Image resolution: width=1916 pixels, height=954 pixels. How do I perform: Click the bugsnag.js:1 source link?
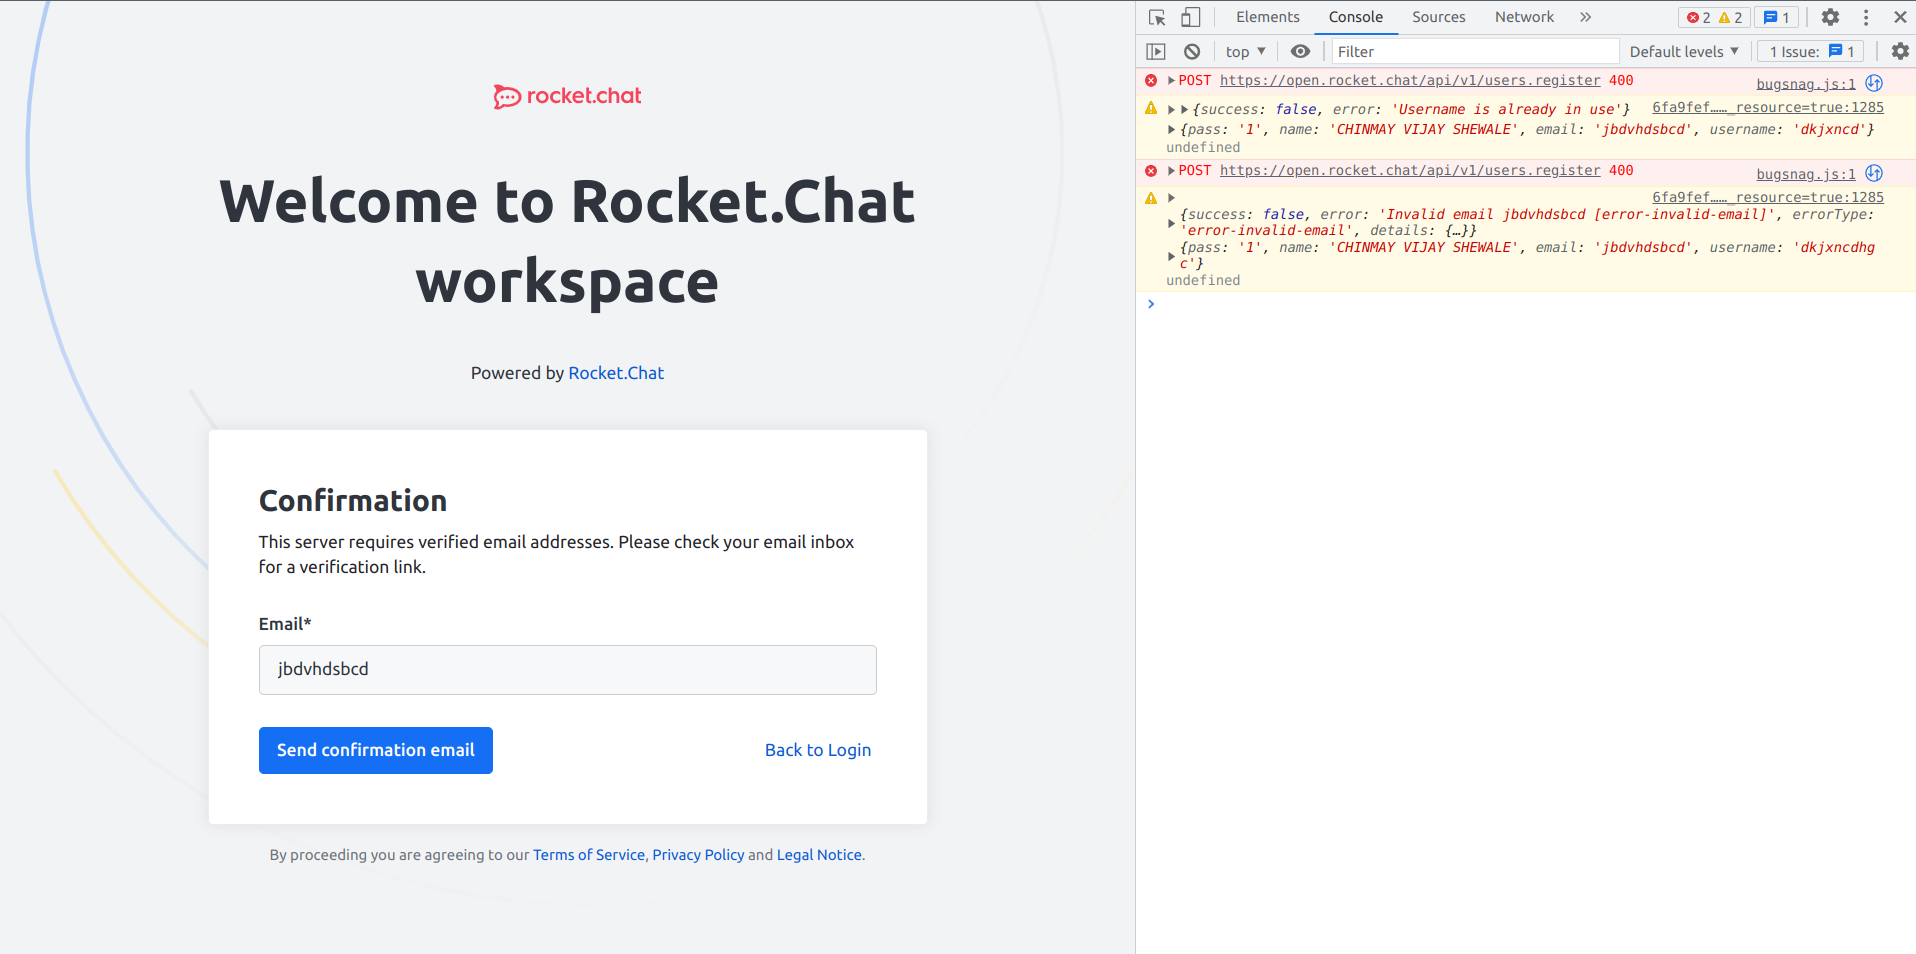point(1804,83)
